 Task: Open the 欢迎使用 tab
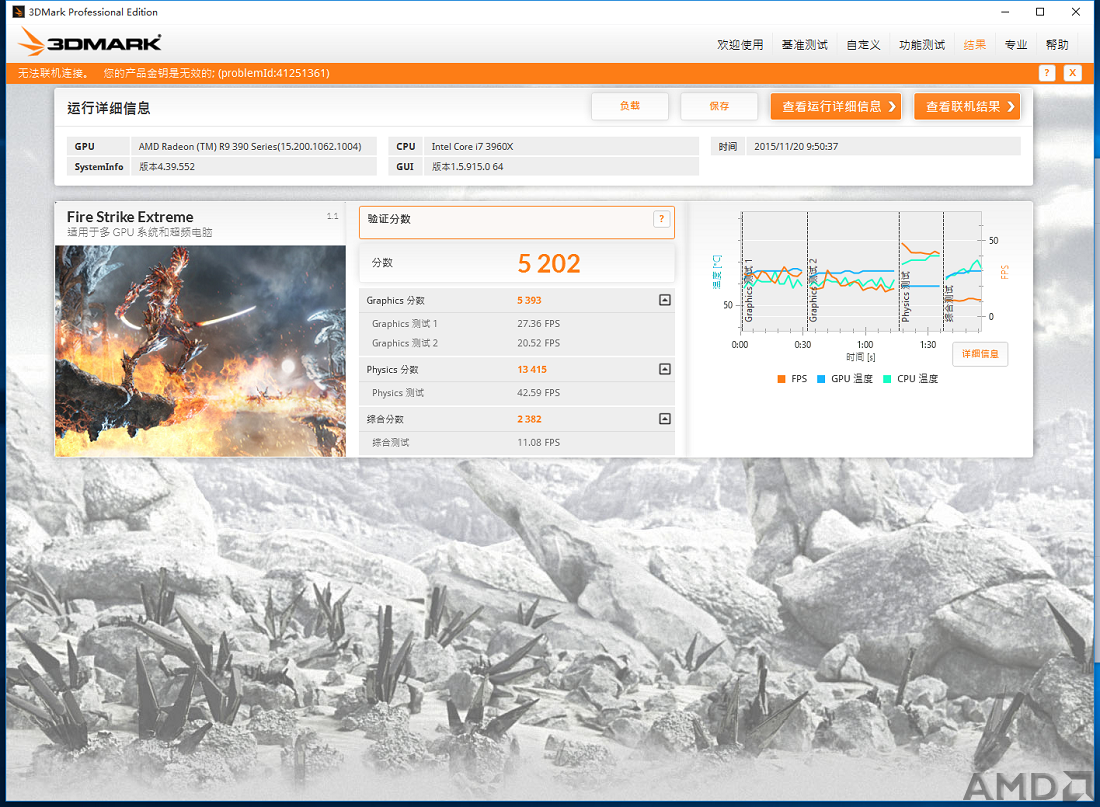(740, 45)
